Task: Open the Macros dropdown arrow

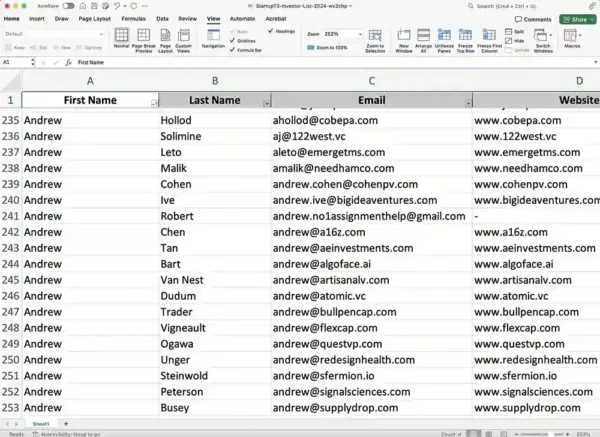Action: pos(580,35)
